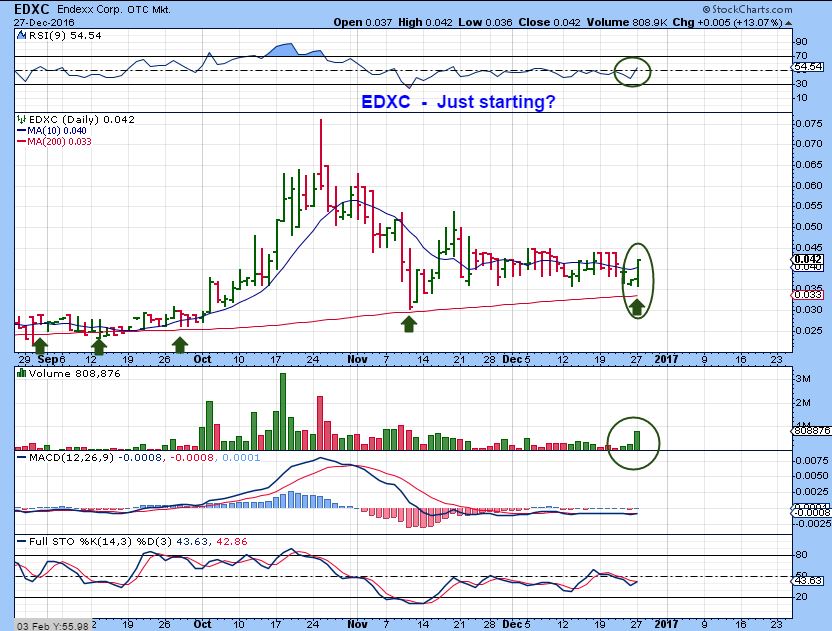Click the date '27-Dec-2016' in header
This screenshot has width=832, height=631.
point(44,23)
